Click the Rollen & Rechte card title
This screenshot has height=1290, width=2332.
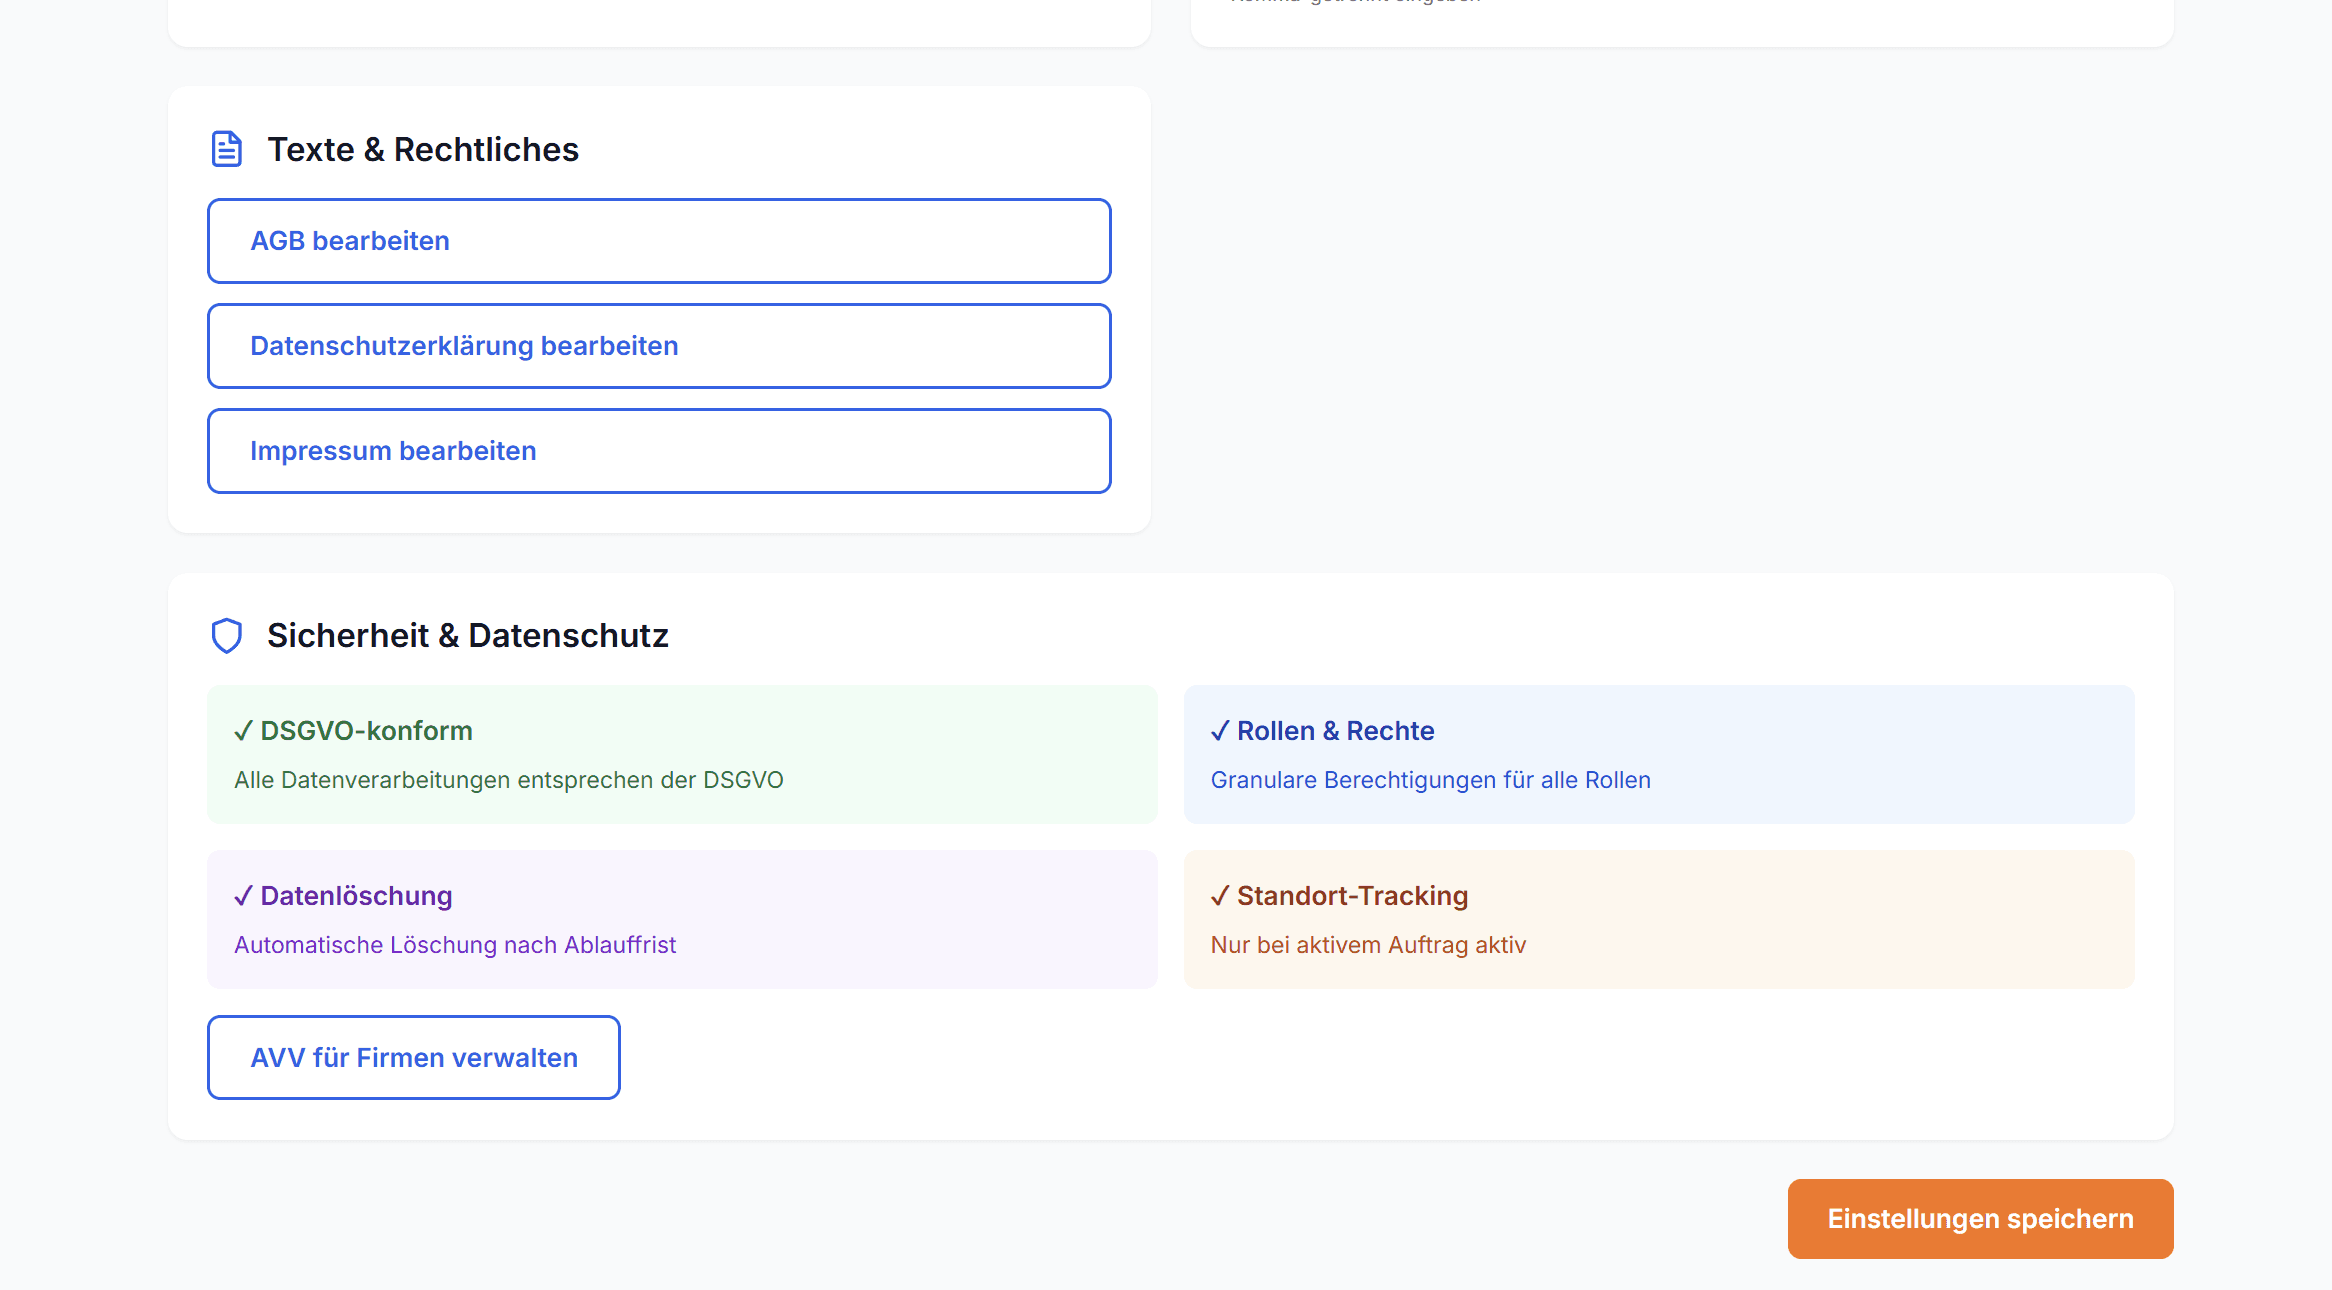[1335, 731]
